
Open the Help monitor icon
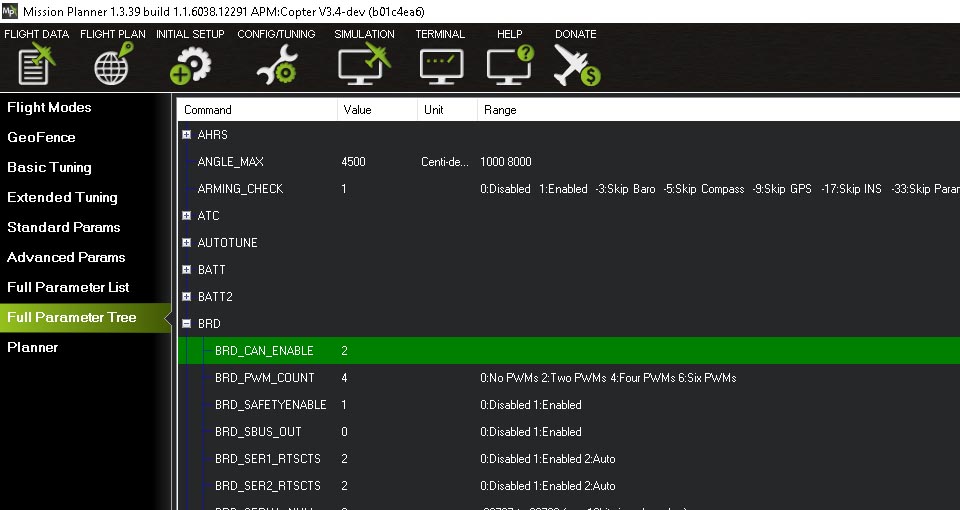point(509,64)
